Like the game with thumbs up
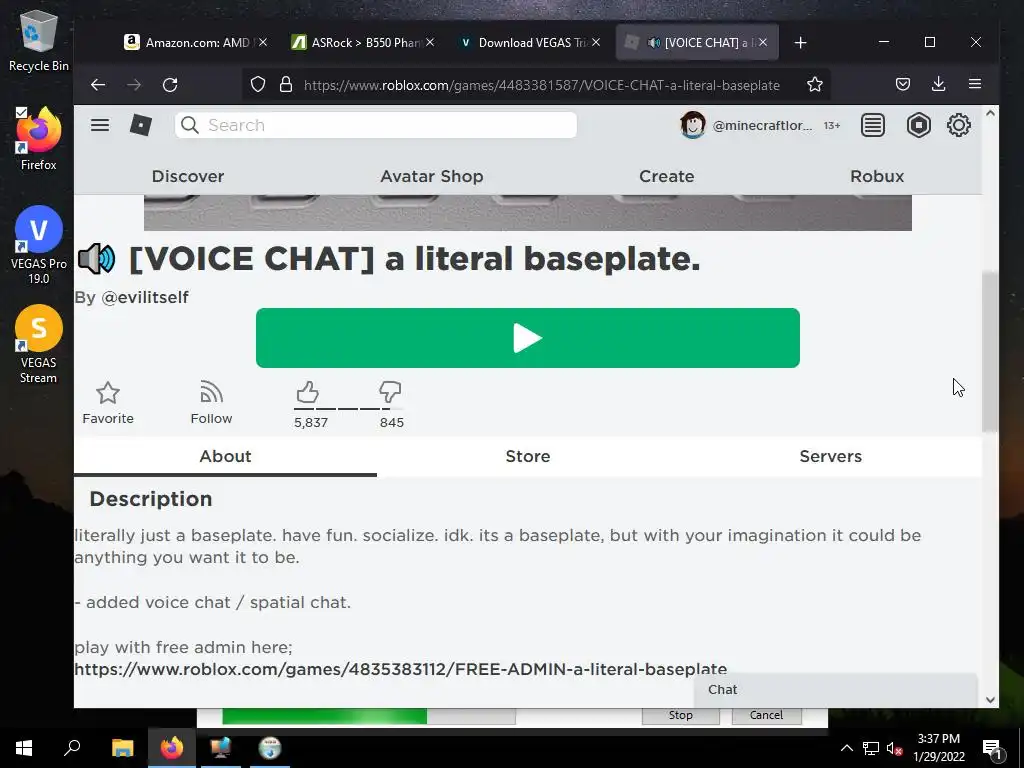Image resolution: width=1024 pixels, height=768 pixels. 308,392
